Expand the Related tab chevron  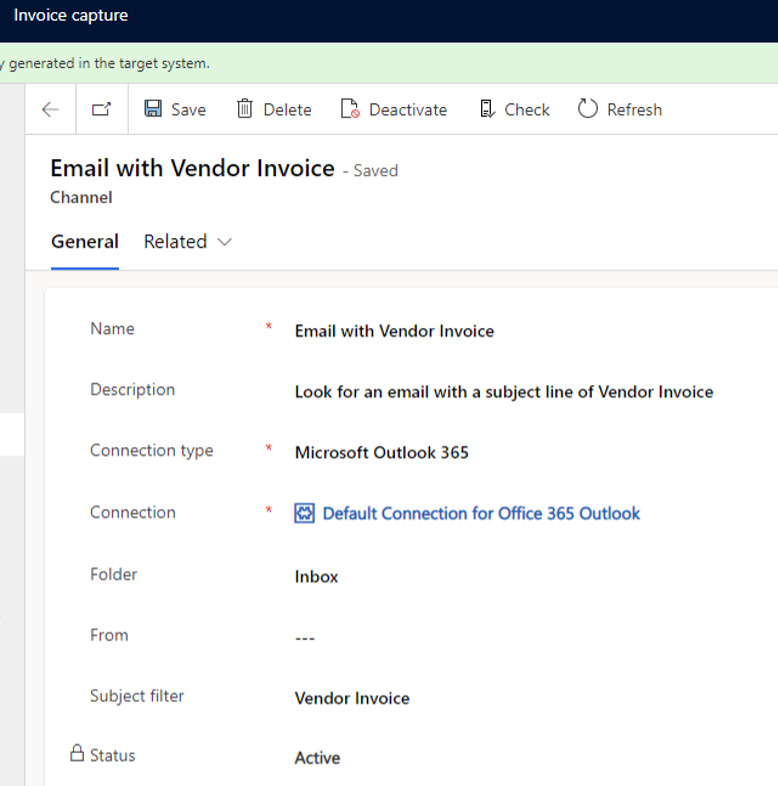(x=225, y=242)
